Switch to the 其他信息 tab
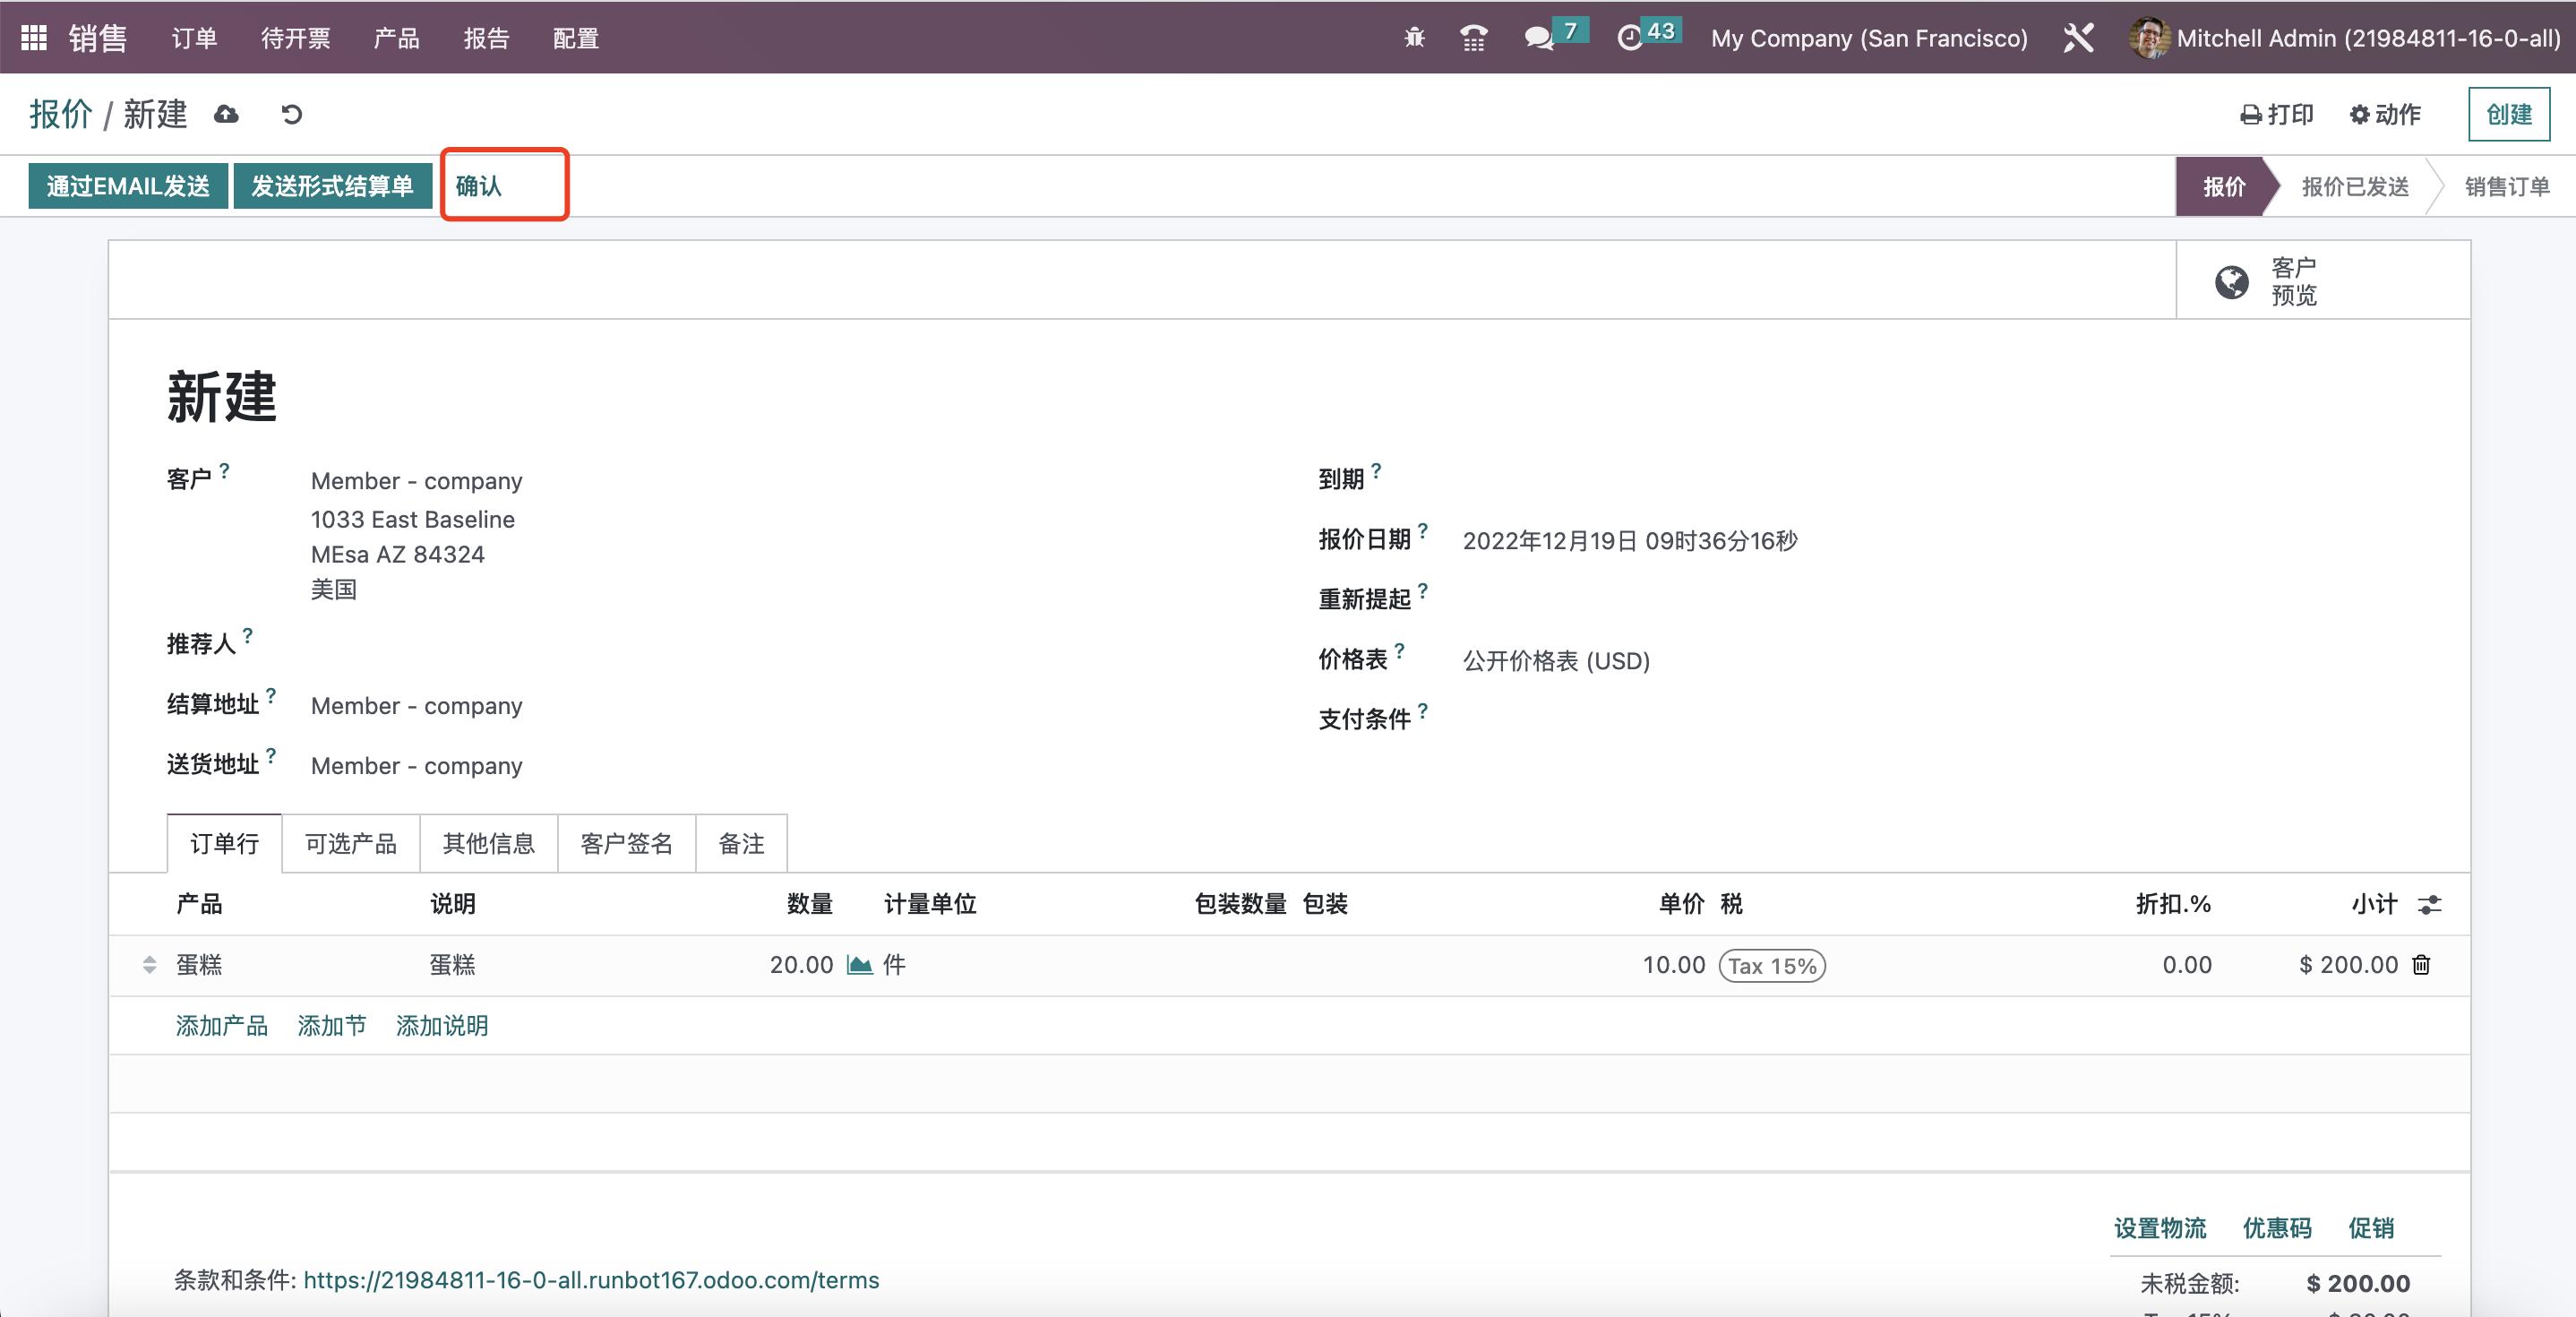2576x1317 pixels. point(489,844)
